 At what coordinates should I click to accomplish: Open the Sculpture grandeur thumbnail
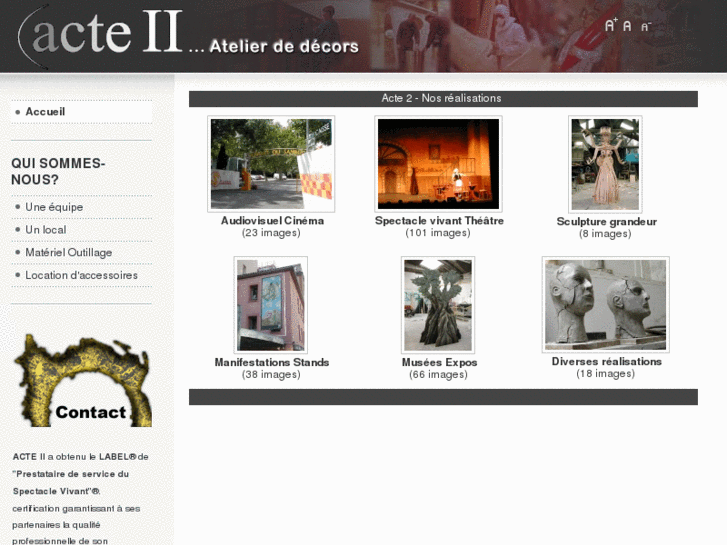pos(605,164)
